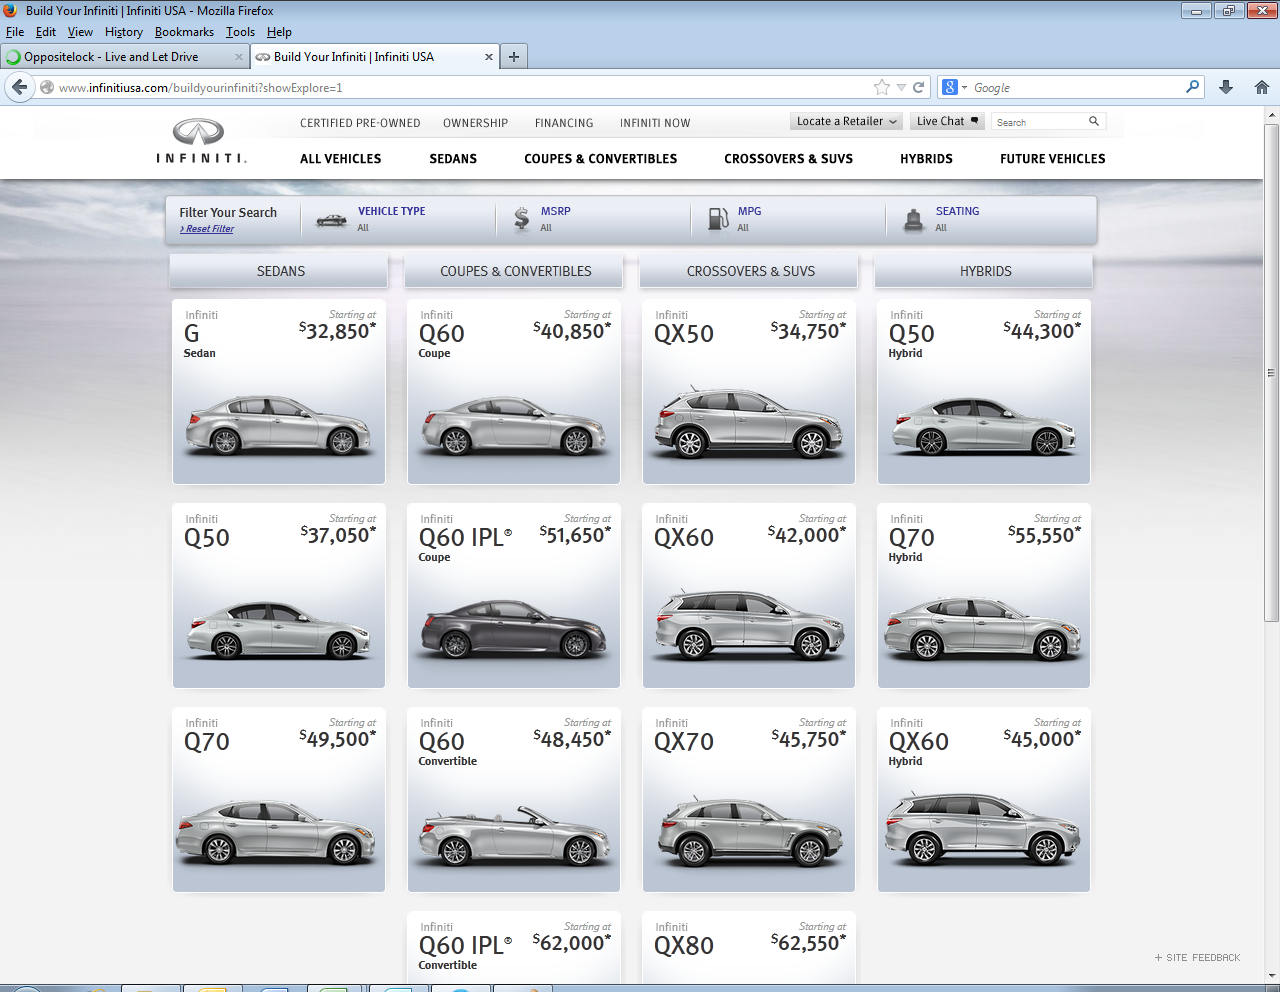Screen dimensions: 1280x992
Task: Bookmark this page with the star icon
Action: pyautogui.click(x=881, y=87)
